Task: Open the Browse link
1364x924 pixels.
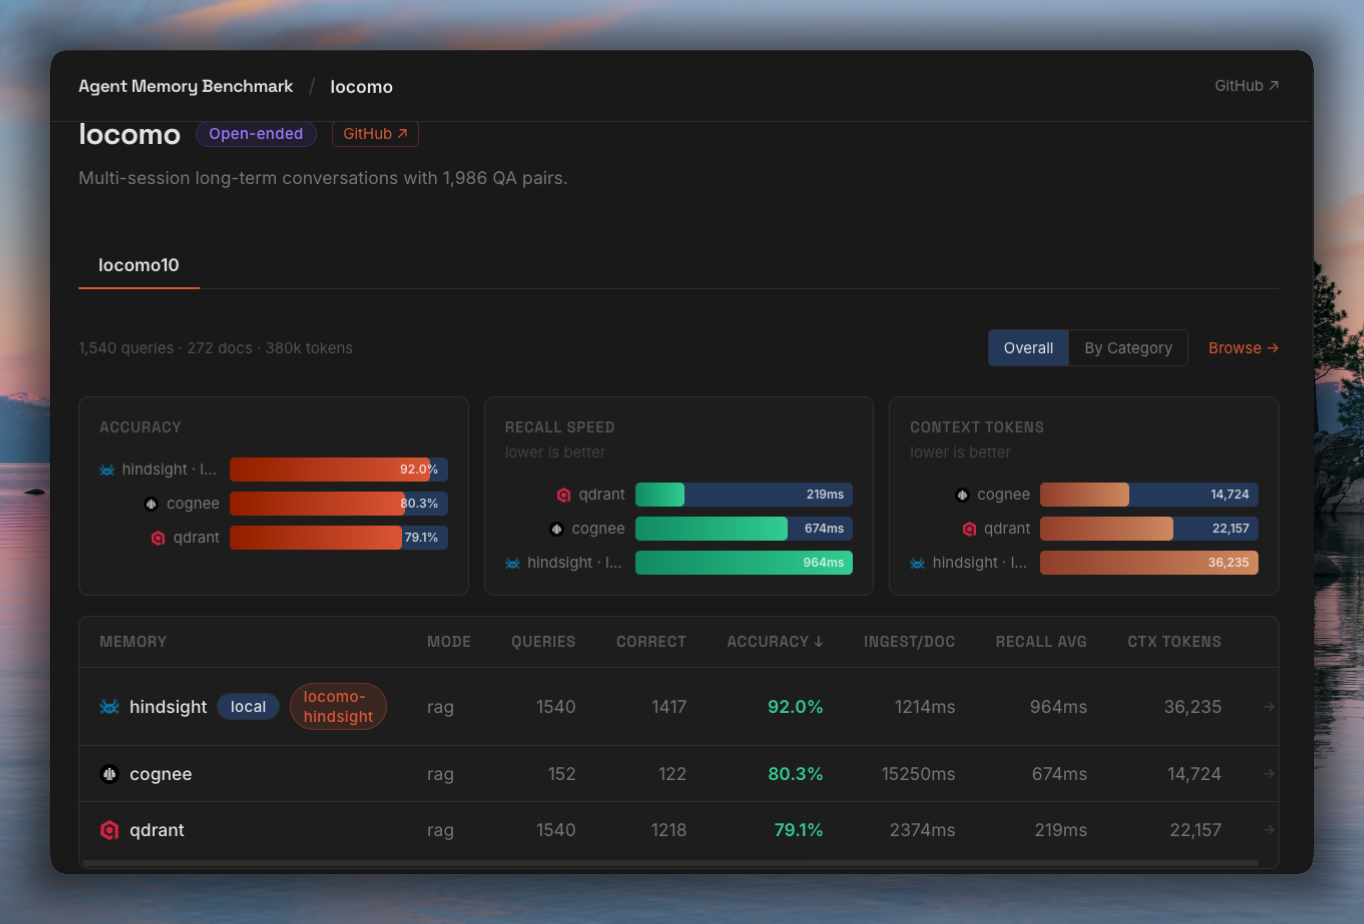Action: click(1243, 348)
